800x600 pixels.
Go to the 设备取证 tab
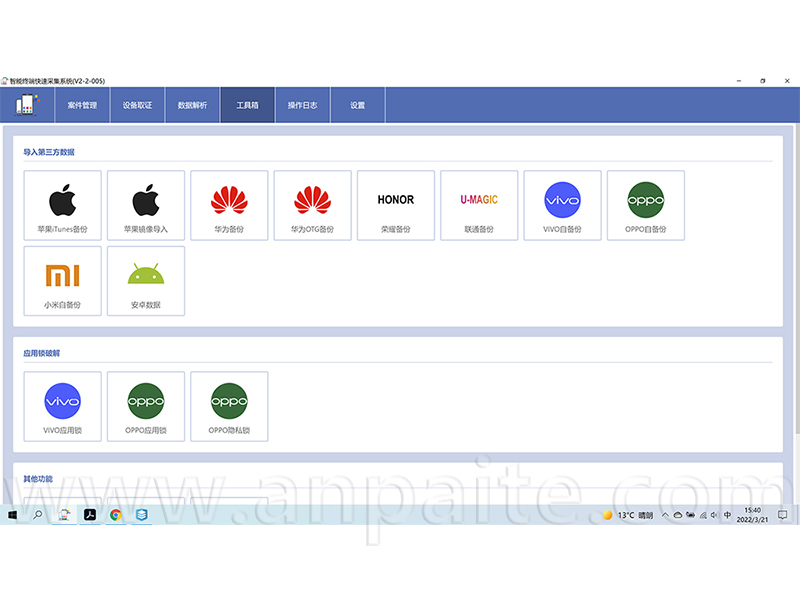pos(137,105)
